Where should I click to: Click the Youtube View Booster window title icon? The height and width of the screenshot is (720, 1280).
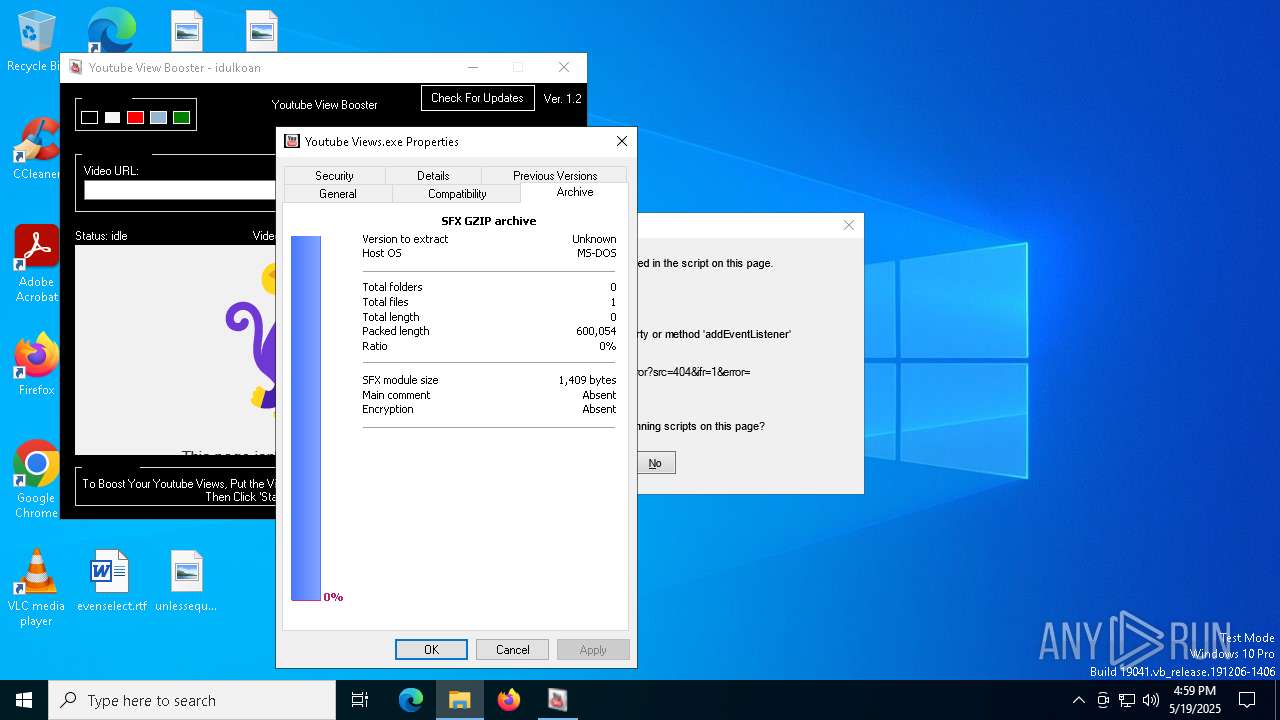point(76,67)
